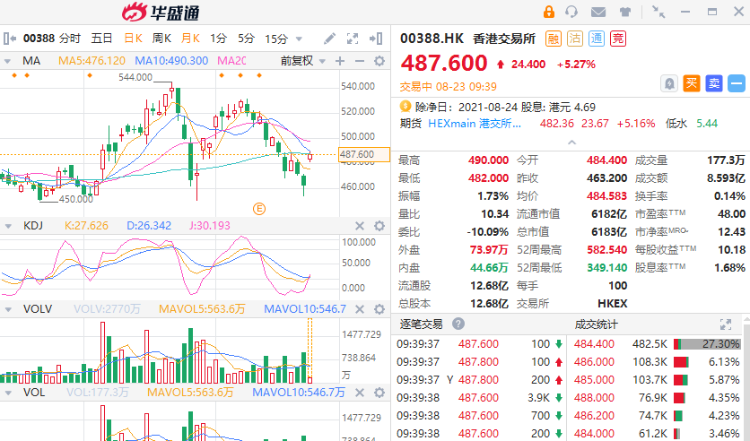Expand the trade statistics panel icon
The image size is (750, 441).
coord(726,324)
